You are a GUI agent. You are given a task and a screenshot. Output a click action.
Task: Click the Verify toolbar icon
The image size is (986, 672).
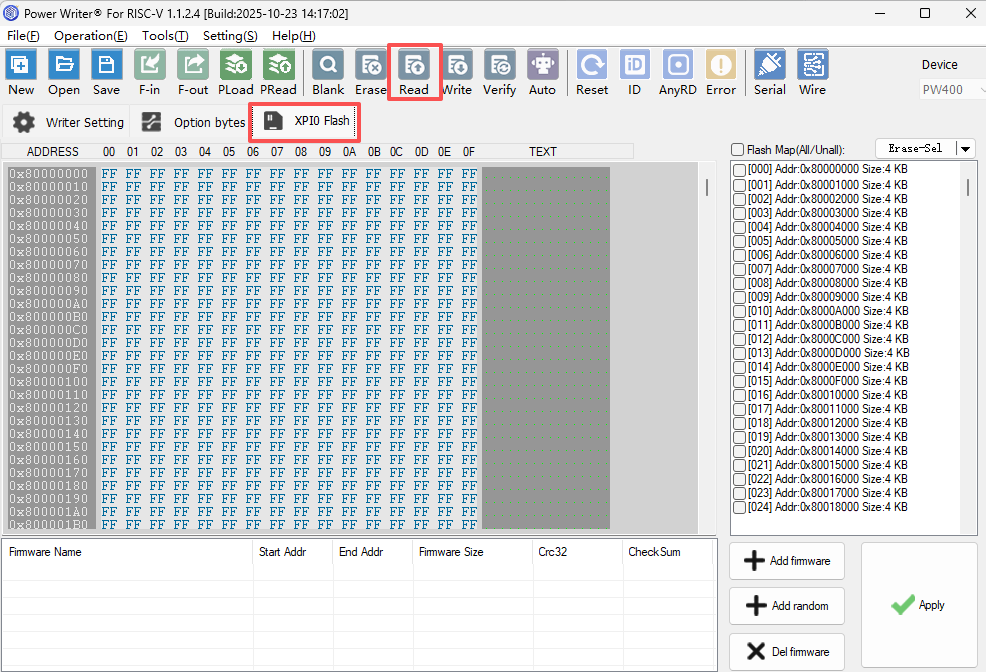500,66
